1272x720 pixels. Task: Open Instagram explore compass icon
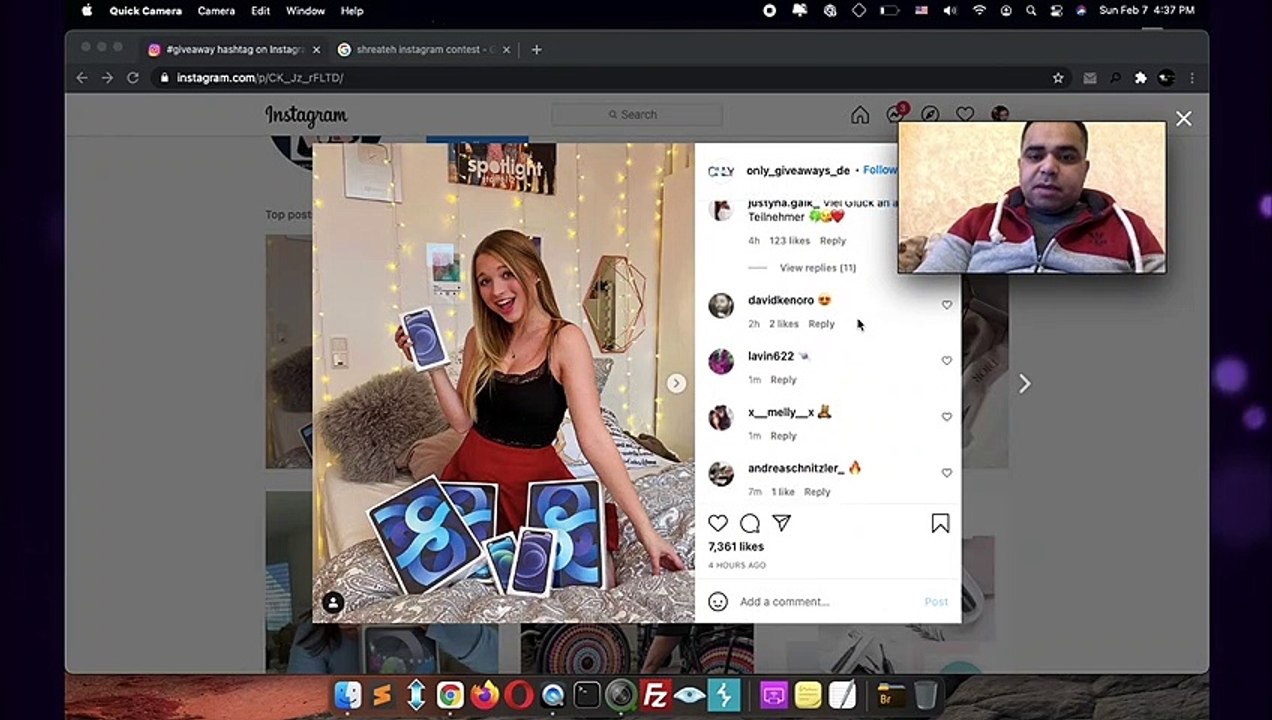click(930, 115)
